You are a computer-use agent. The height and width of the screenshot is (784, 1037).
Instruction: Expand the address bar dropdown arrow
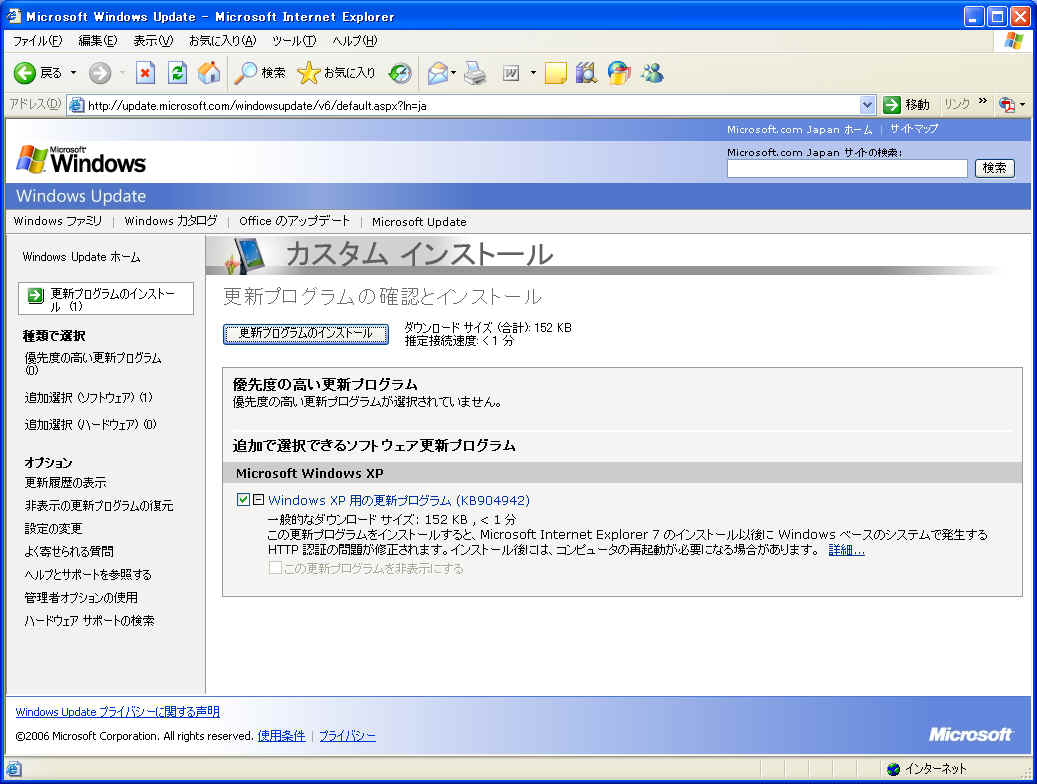[x=867, y=105]
